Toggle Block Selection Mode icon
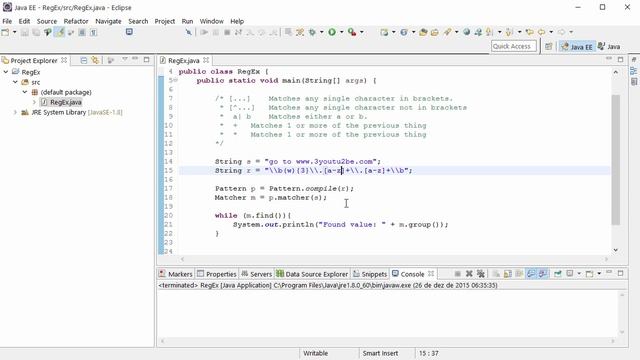The image size is (640, 360). pos(82,32)
